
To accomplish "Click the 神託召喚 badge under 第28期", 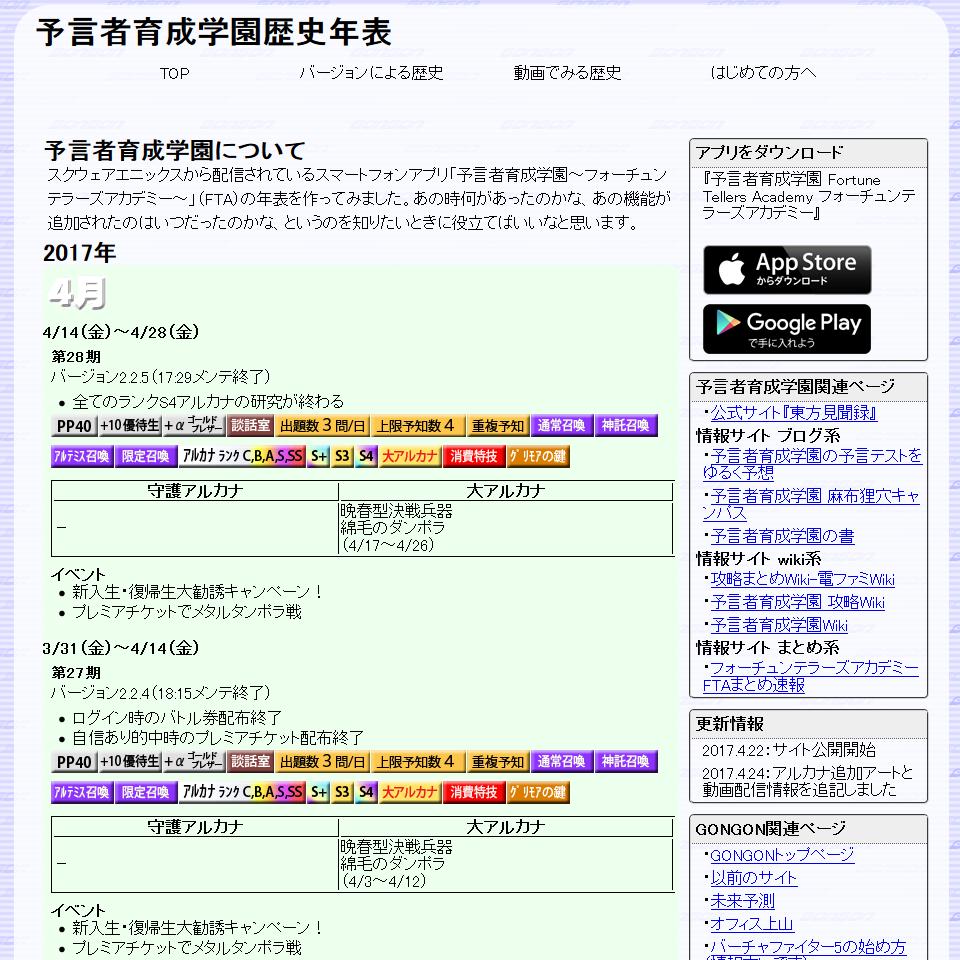I will [x=626, y=426].
